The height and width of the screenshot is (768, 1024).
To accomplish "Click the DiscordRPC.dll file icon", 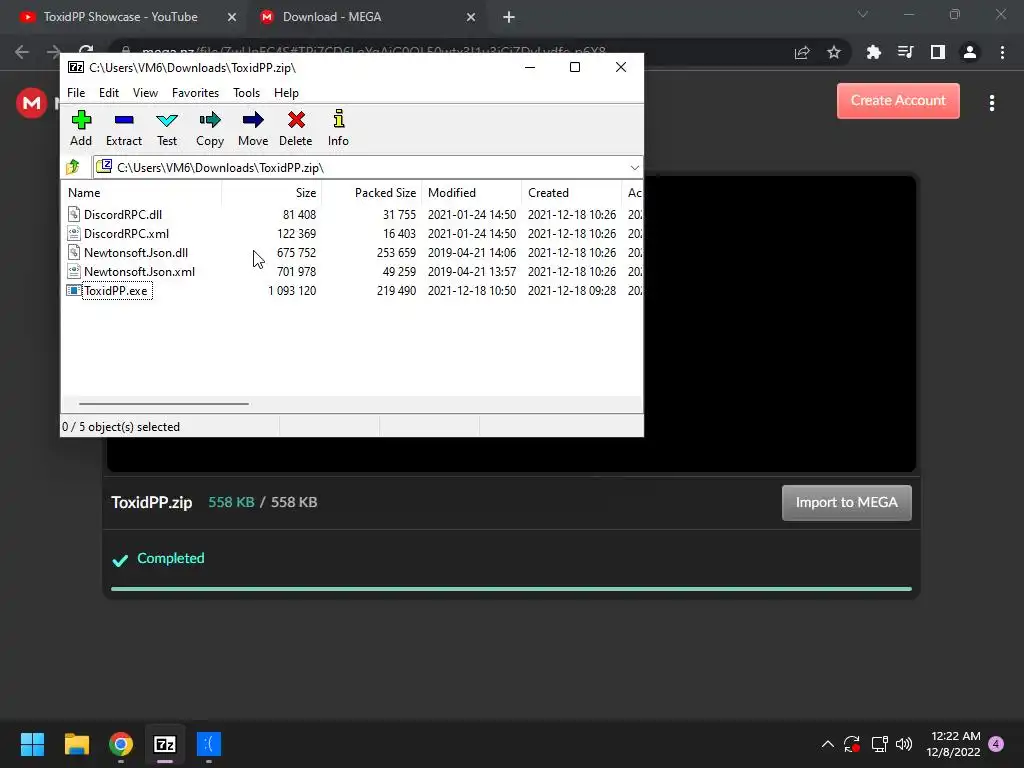I will click(74, 214).
